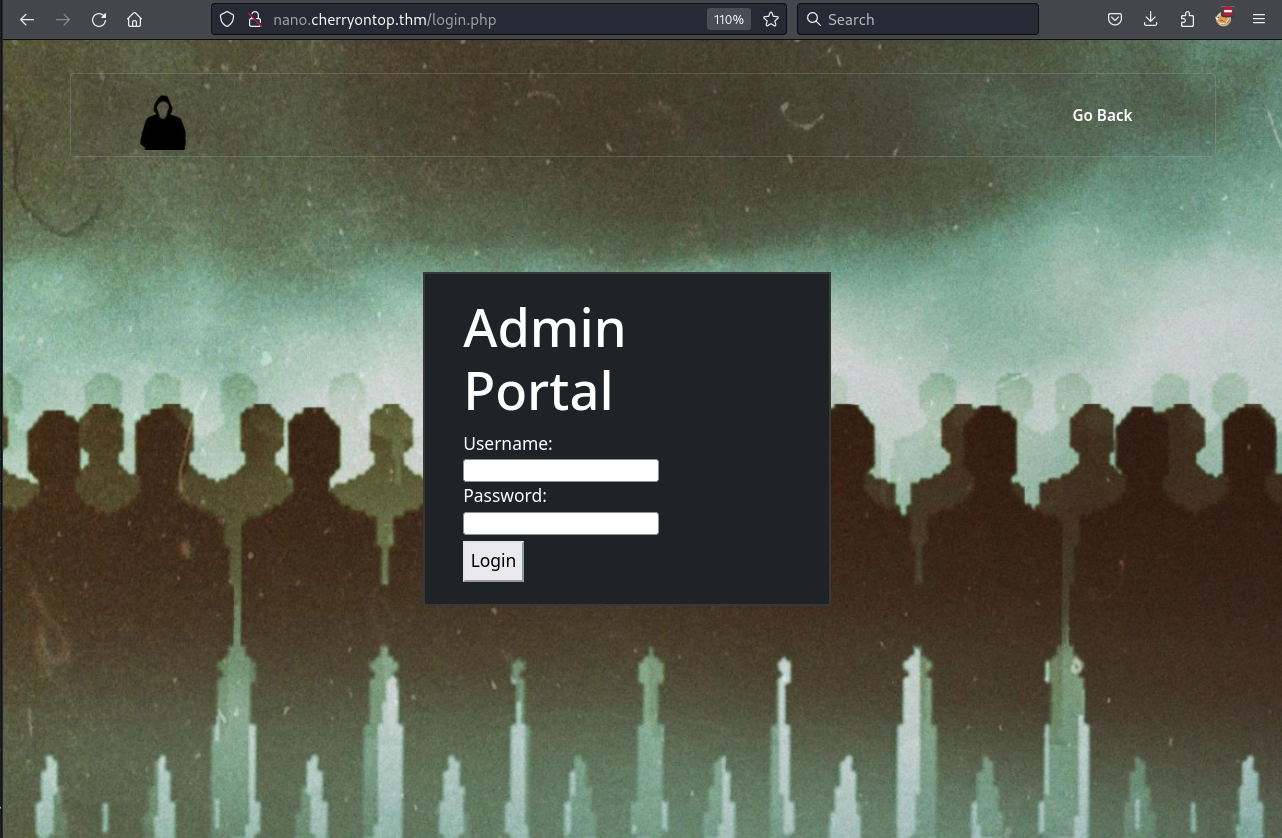The height and width of the screenshot is (838, 1282).
Task: Go to the browser home page
Action: point(135,20)
